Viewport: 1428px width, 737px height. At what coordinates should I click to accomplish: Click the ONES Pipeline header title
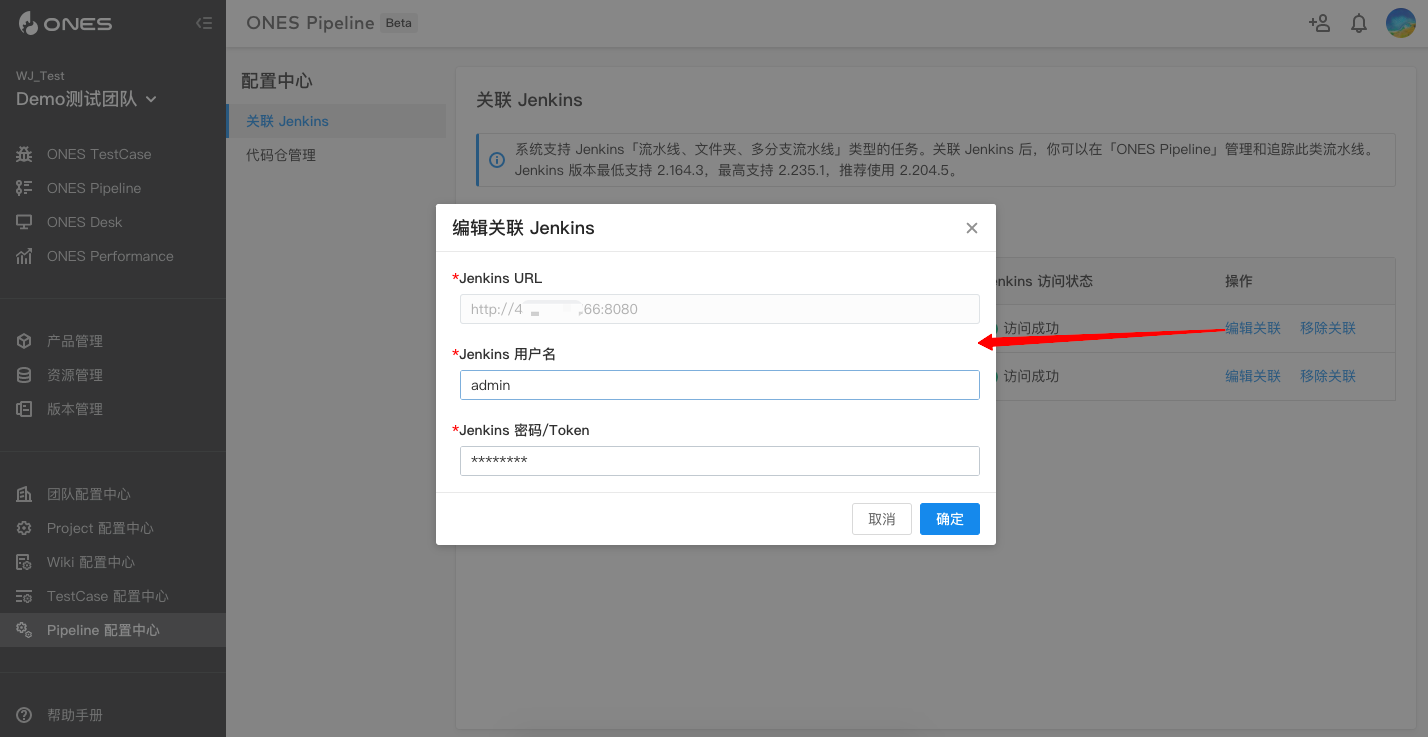[x=310, y=23]
